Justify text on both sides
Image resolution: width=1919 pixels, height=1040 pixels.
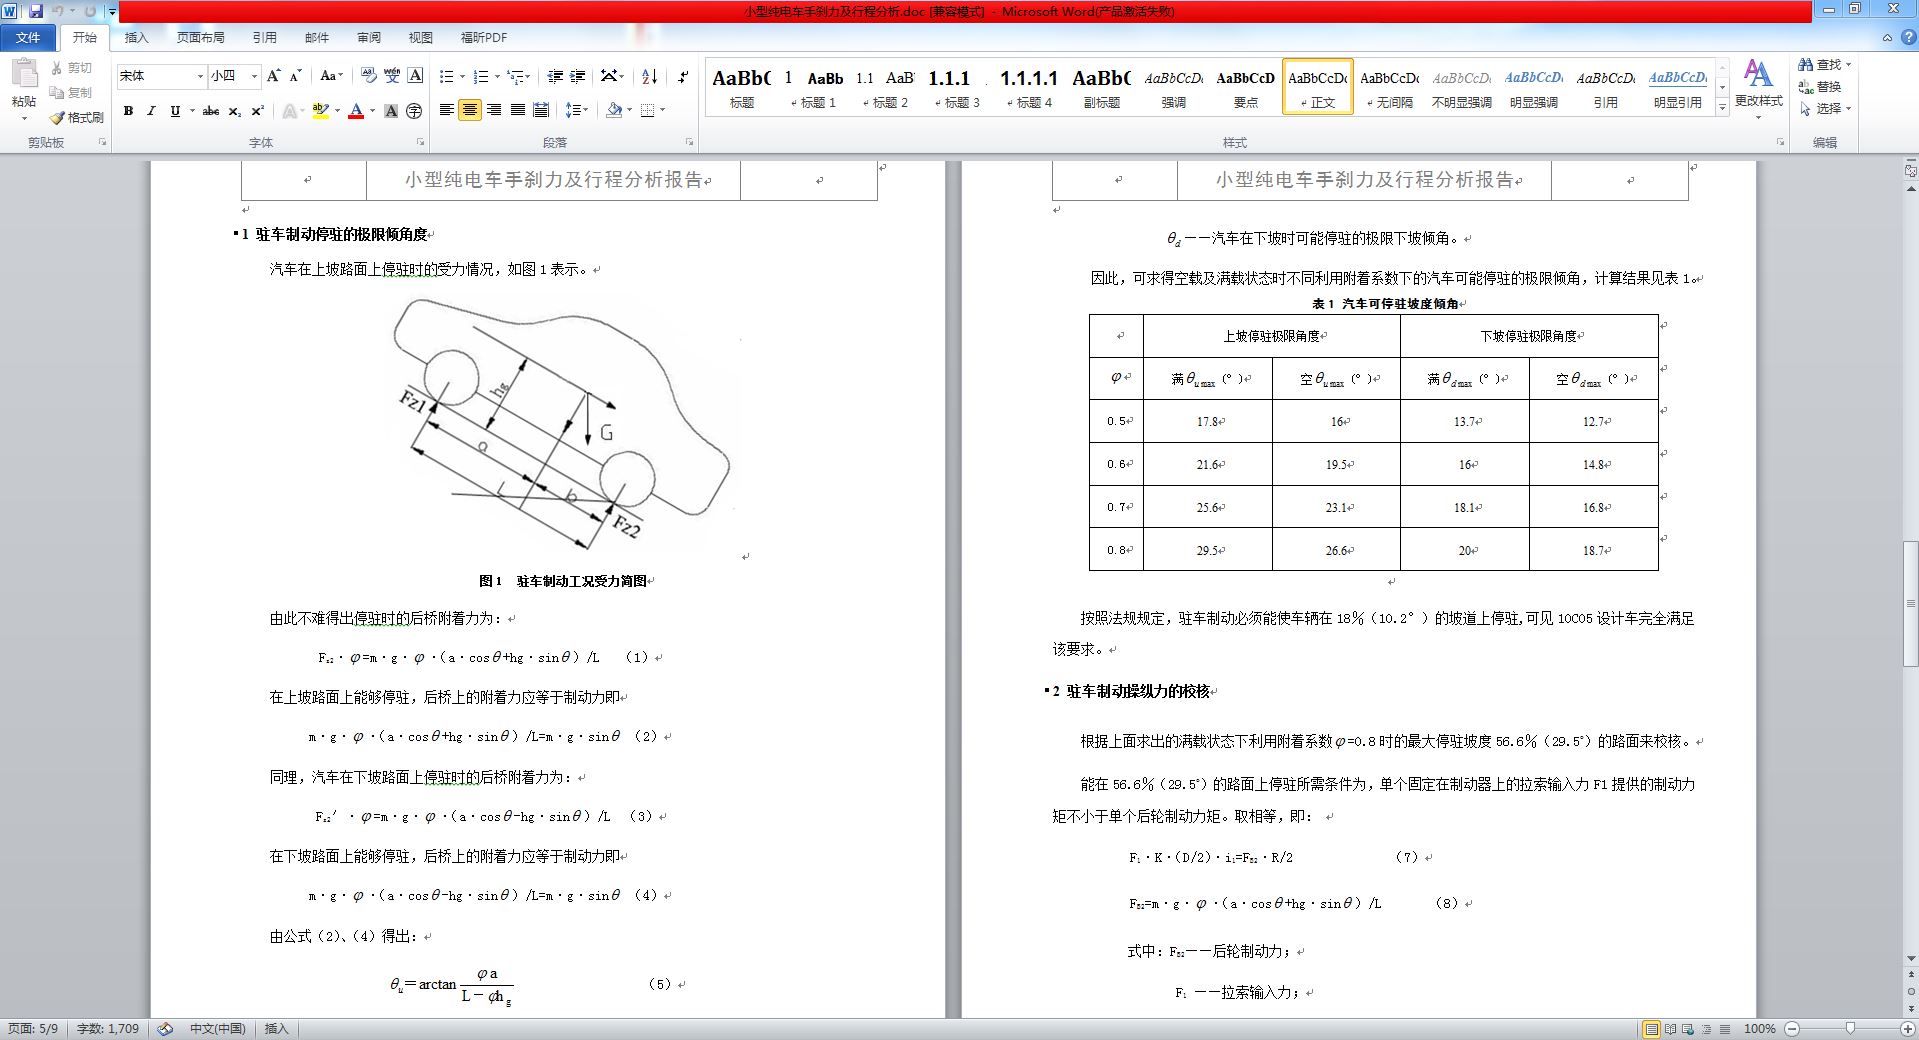click(518, 110)
